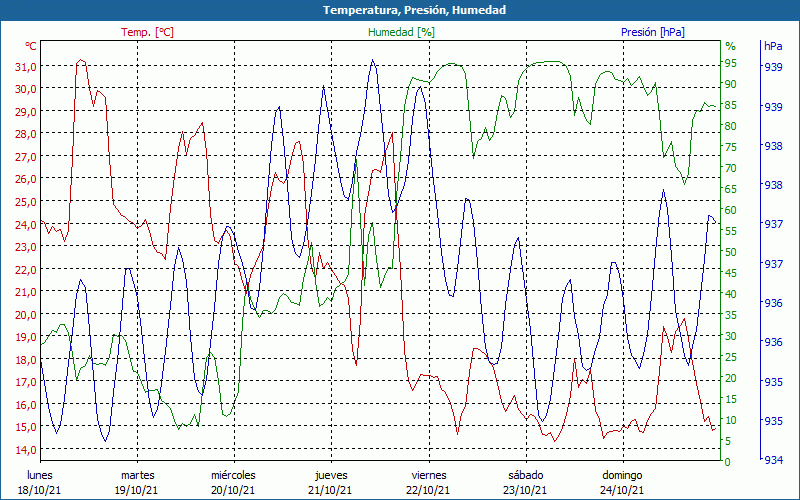The image size is (800, 500).
Task: Click the '20' humidity axis label
Action: point(731,378)
